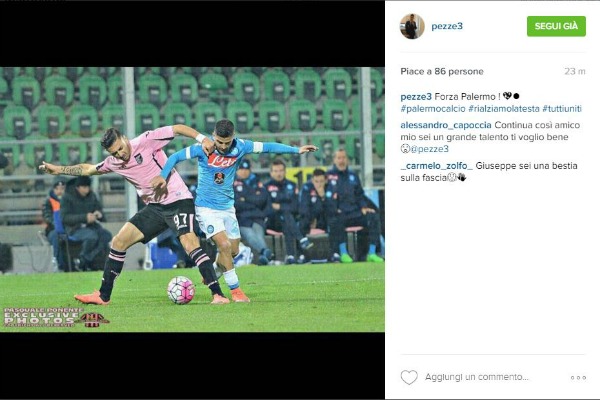This screenshot has height=400, width=600.
Task: Toggle the SEGUI GIÀ follow button
Action: (x=556, y=26)
